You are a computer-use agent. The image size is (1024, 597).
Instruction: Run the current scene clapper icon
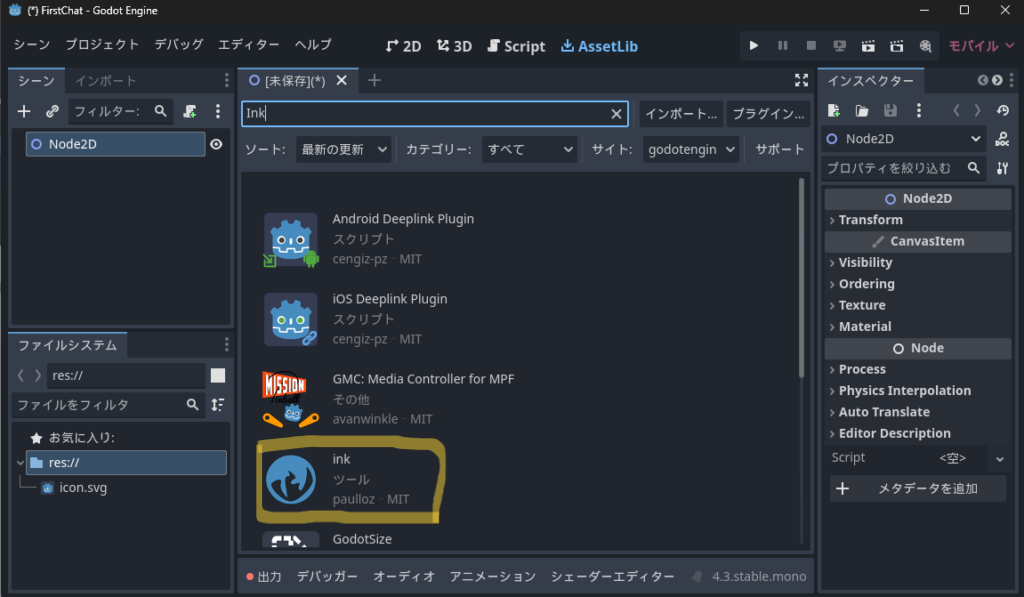[868, 46]
